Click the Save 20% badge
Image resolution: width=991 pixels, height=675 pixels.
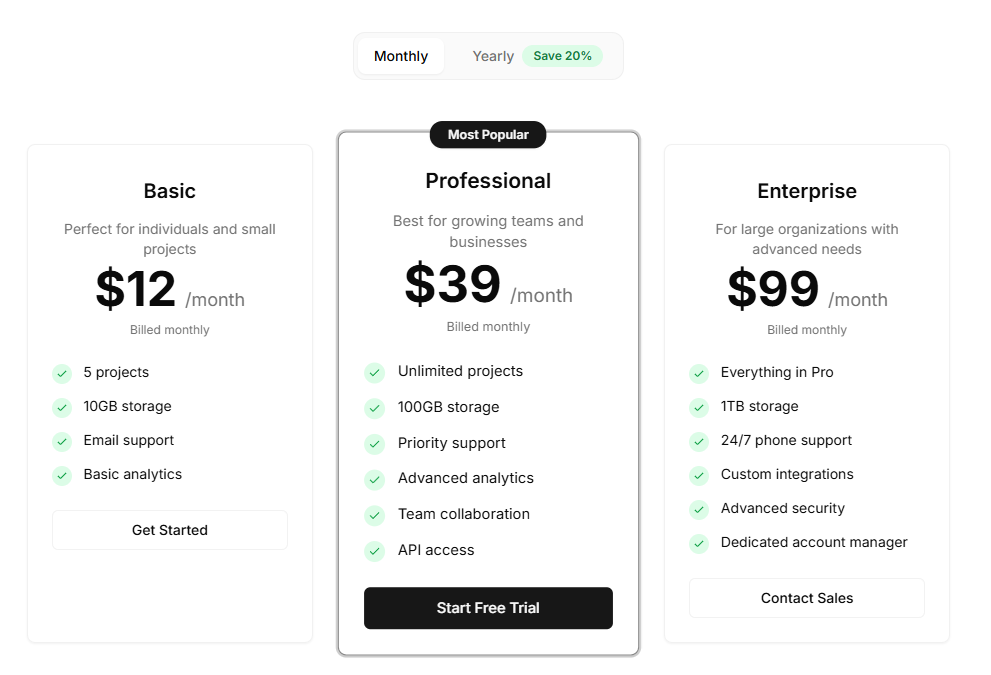tap(562, 56)
